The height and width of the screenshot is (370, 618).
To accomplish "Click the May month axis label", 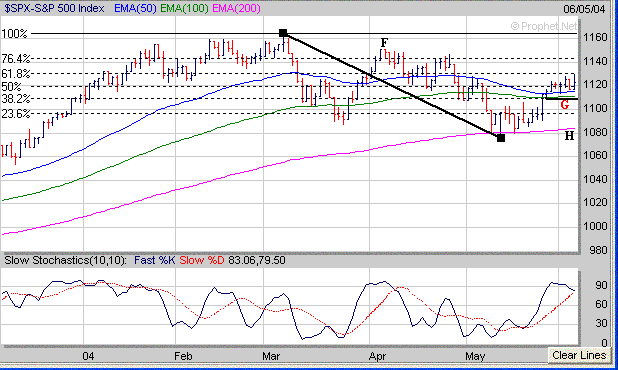I will tap(475, 357).
